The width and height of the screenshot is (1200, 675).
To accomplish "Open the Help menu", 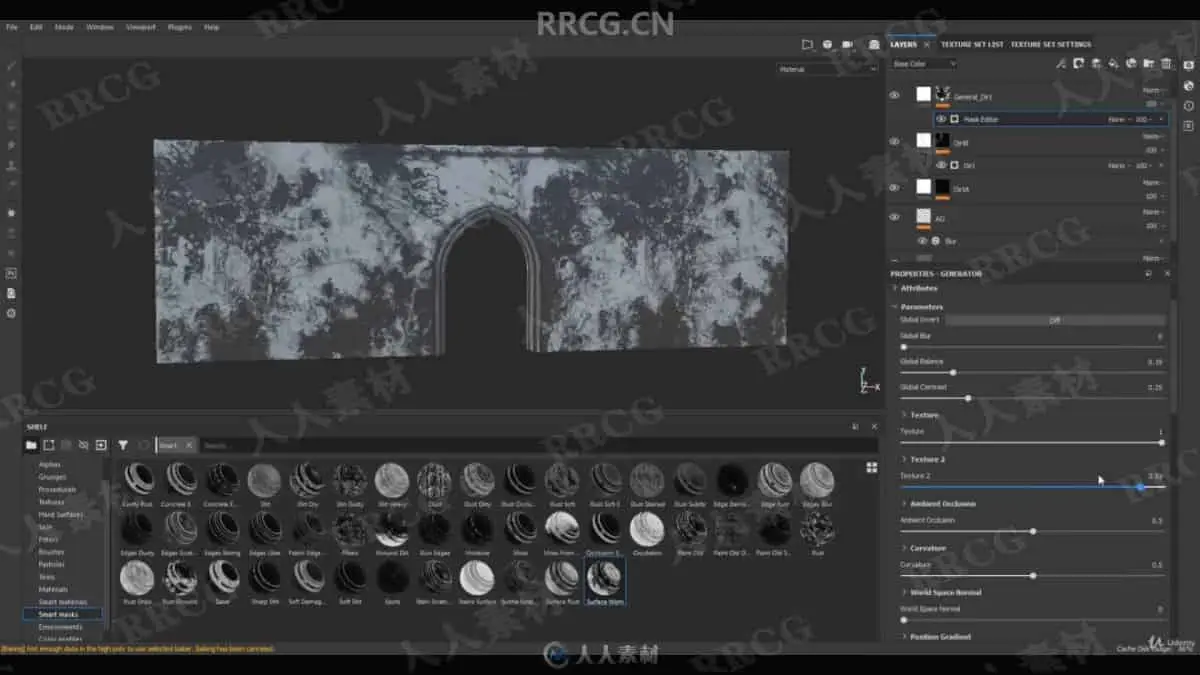I will (212, 27).
